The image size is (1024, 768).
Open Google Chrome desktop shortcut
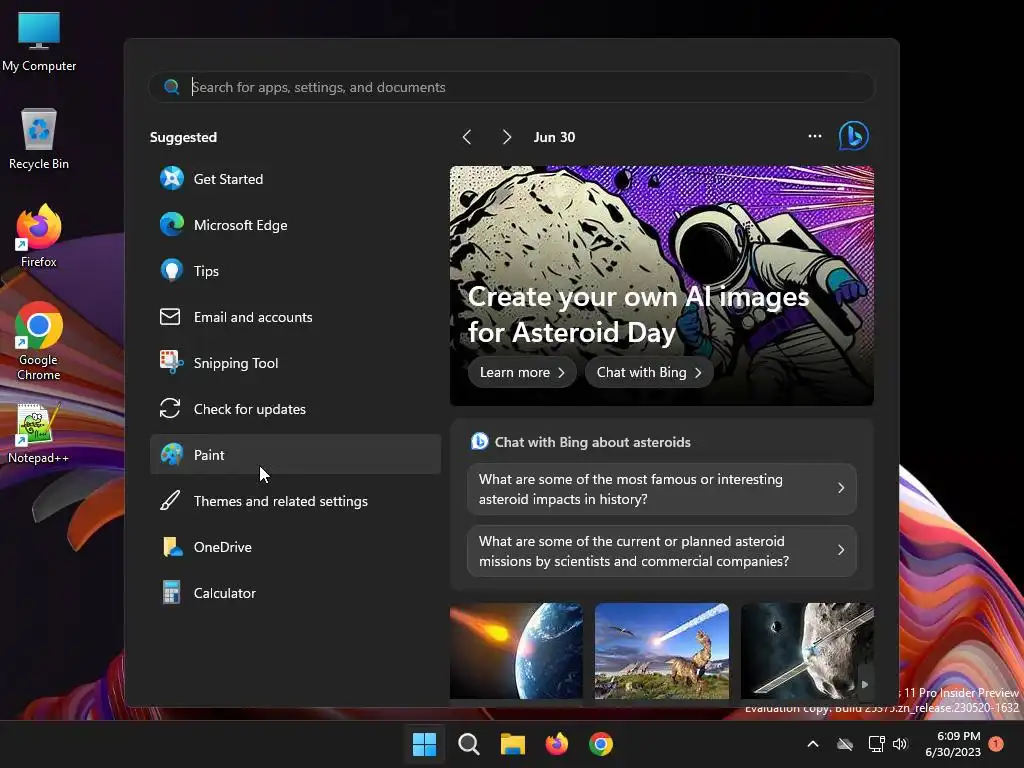(x=39, y=341)
